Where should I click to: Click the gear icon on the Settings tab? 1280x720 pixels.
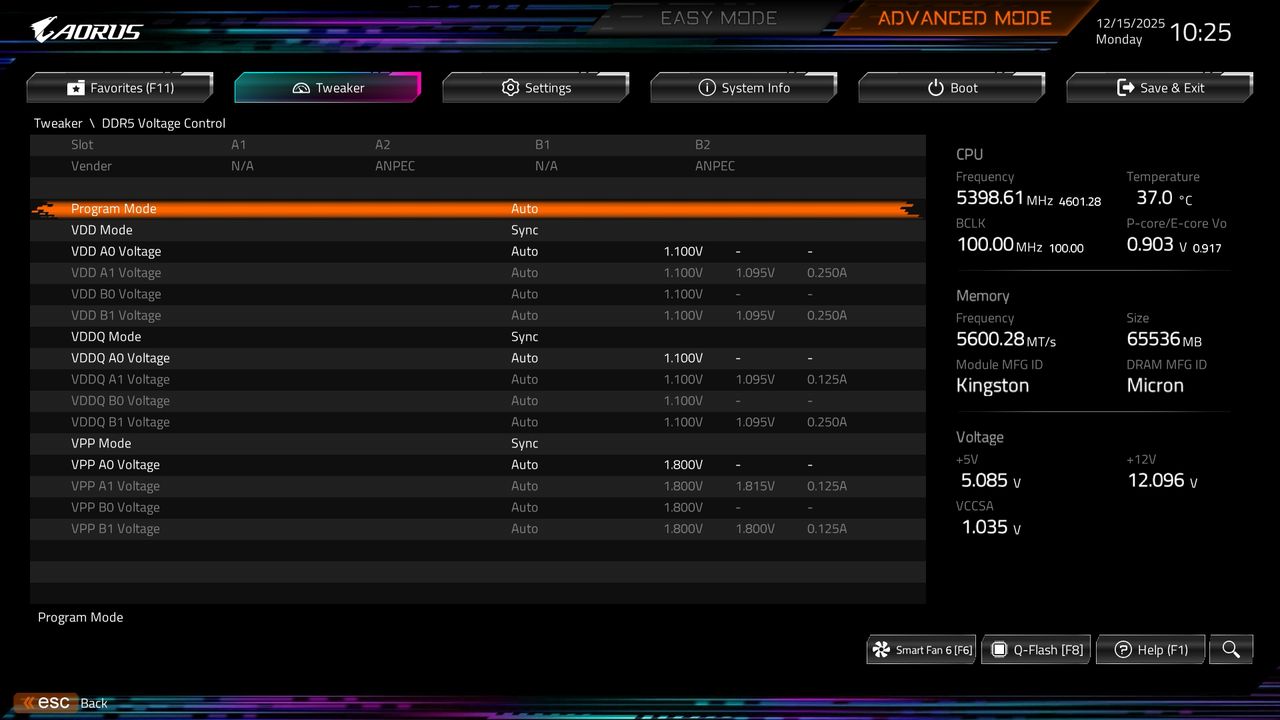click(510, 87)
